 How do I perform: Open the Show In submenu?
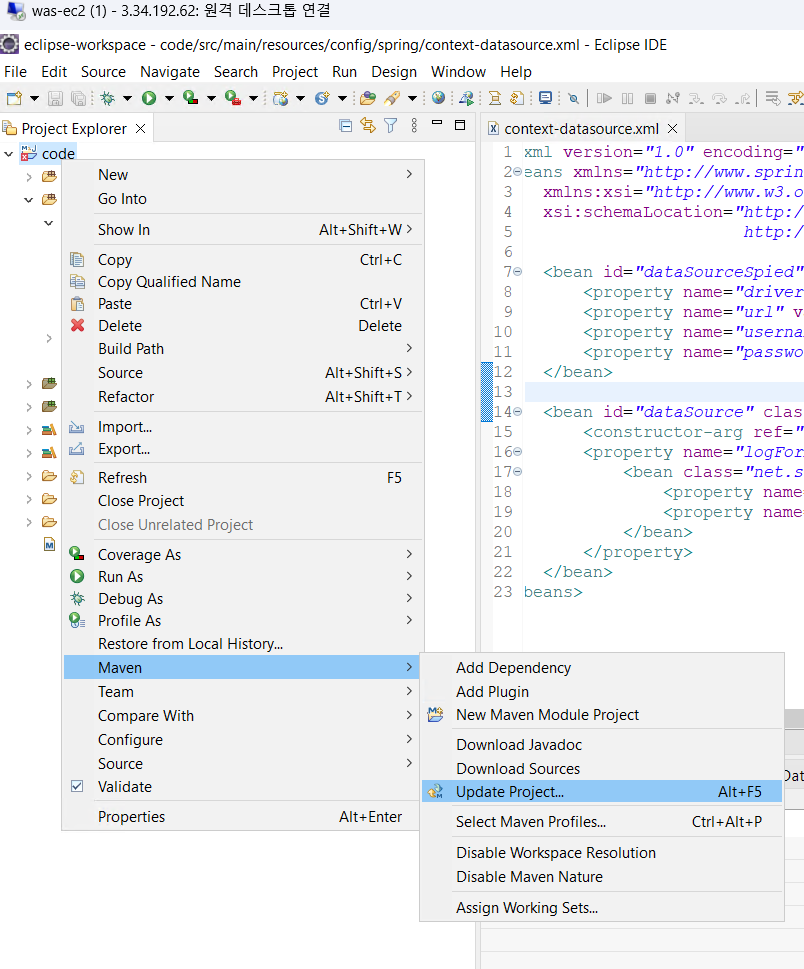point(244,230)
